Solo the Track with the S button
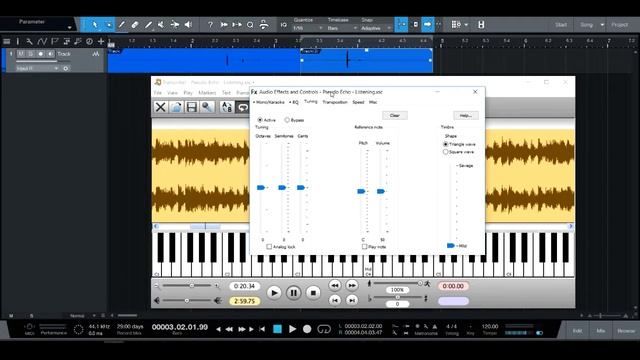640x360 pixels. click(30, 54)
